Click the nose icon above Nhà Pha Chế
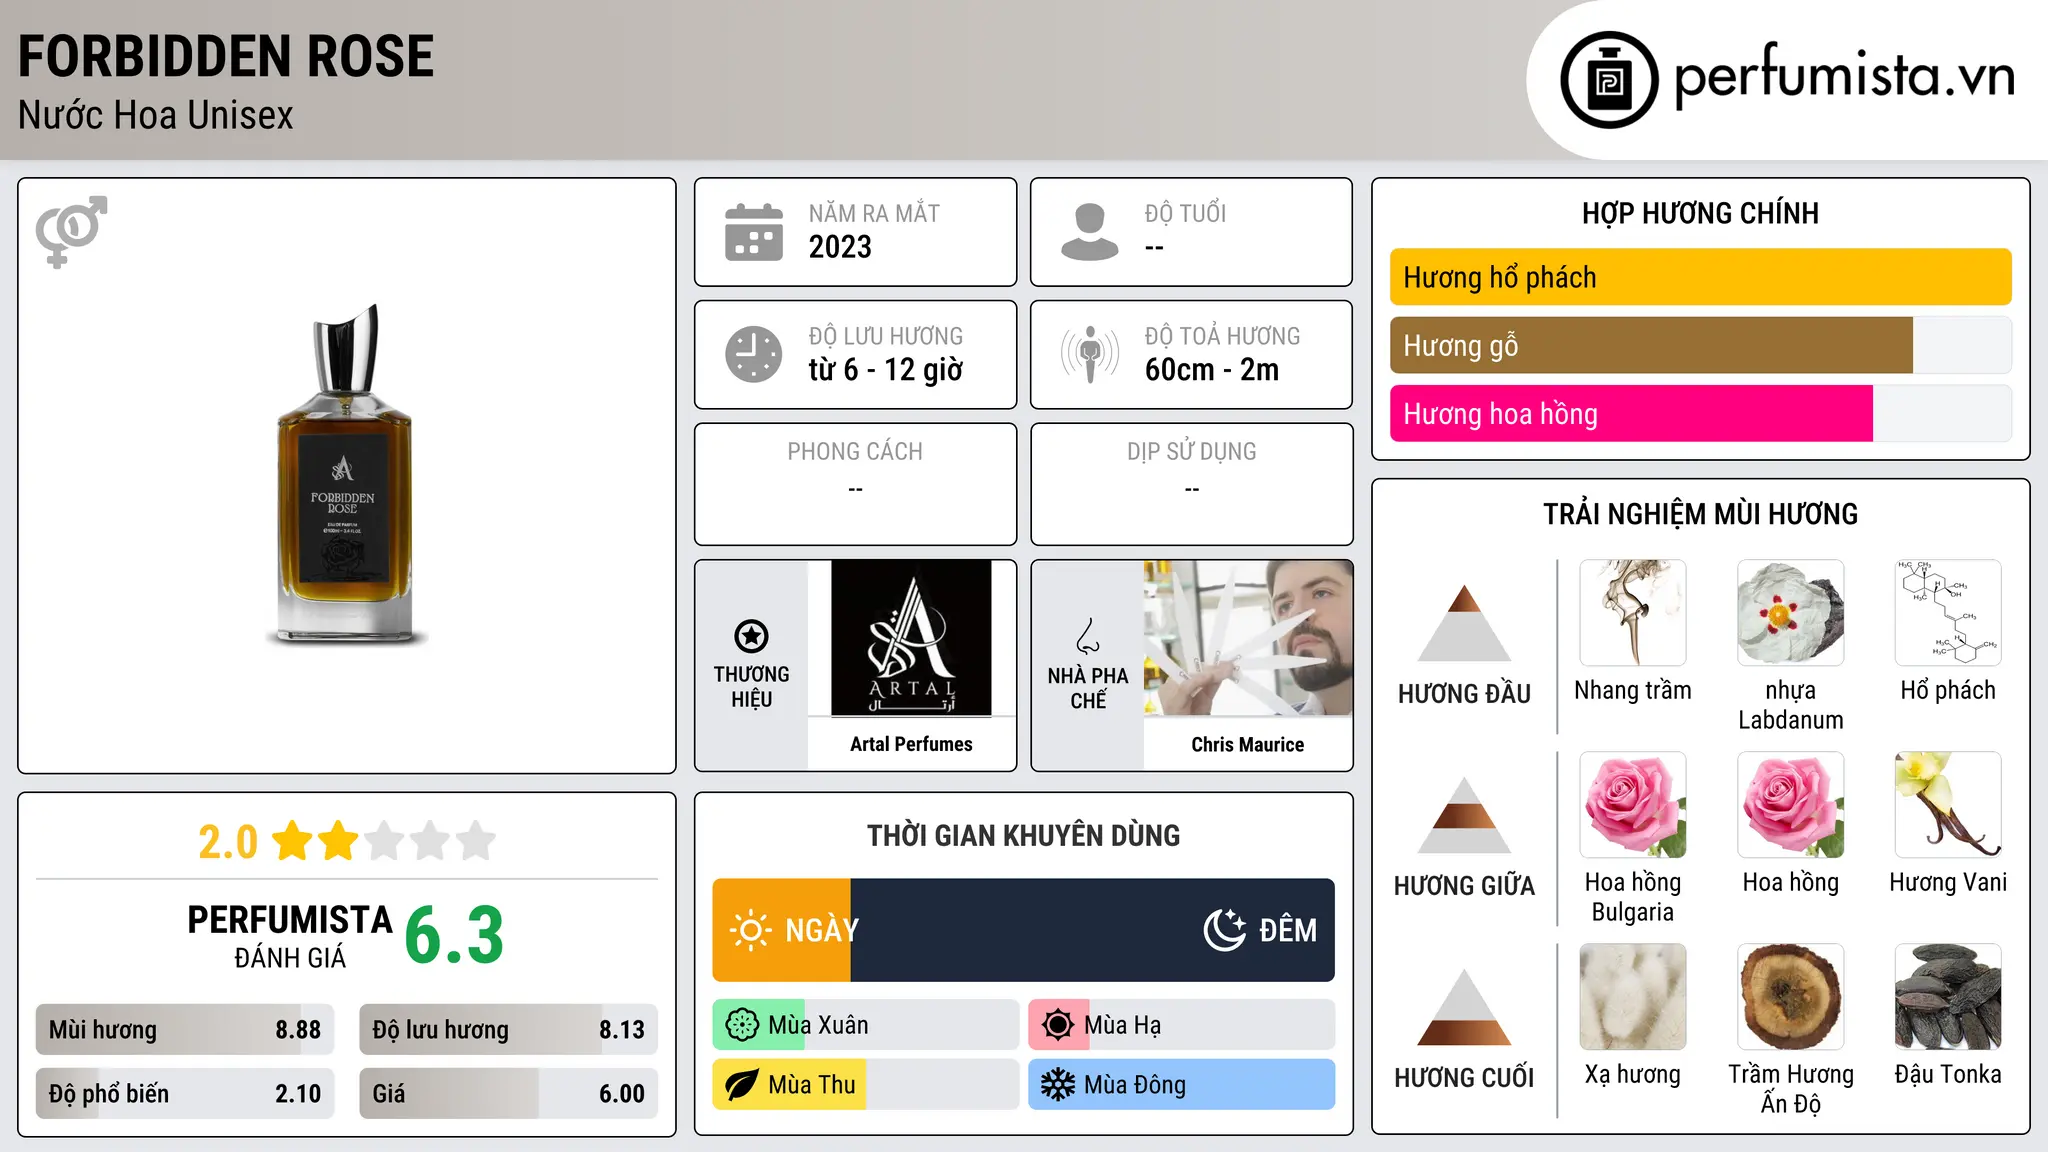This screenshot has height=1152, width=2048. tap(1088, 636)
